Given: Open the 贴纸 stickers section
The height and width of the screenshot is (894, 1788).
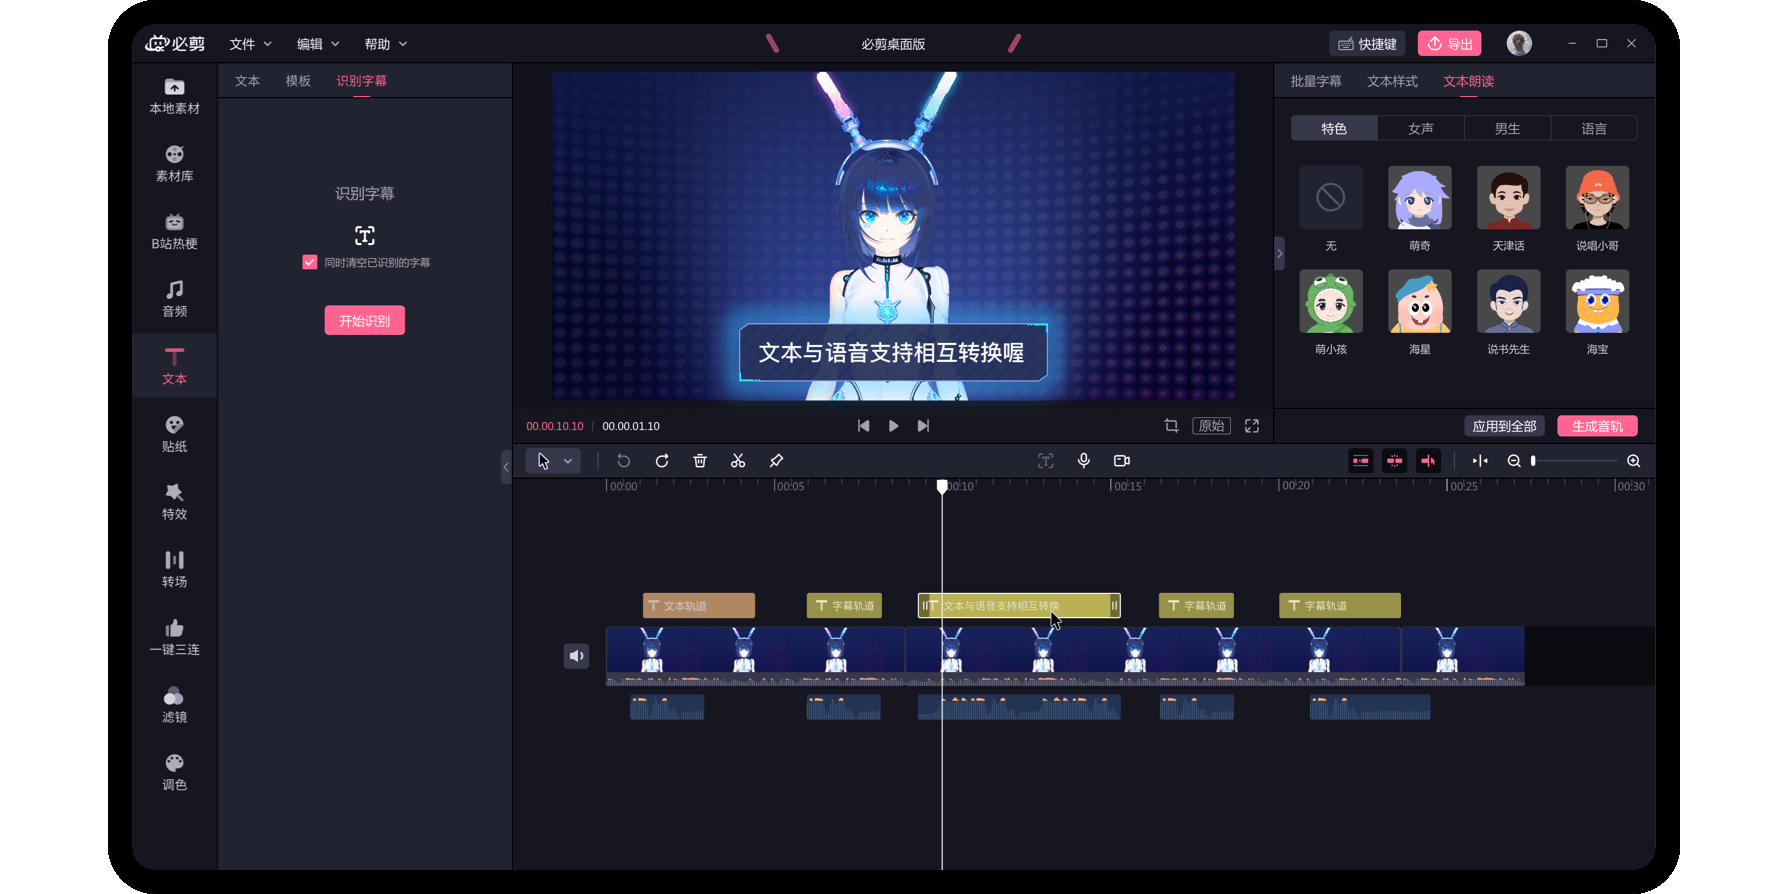Looking at the screenshot, I should click(x=174, y=434).
